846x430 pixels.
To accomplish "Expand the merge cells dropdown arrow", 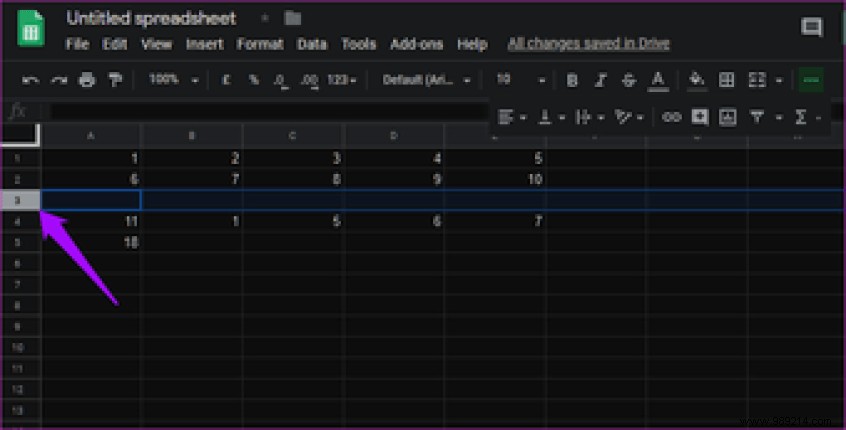I will [779, 81].
